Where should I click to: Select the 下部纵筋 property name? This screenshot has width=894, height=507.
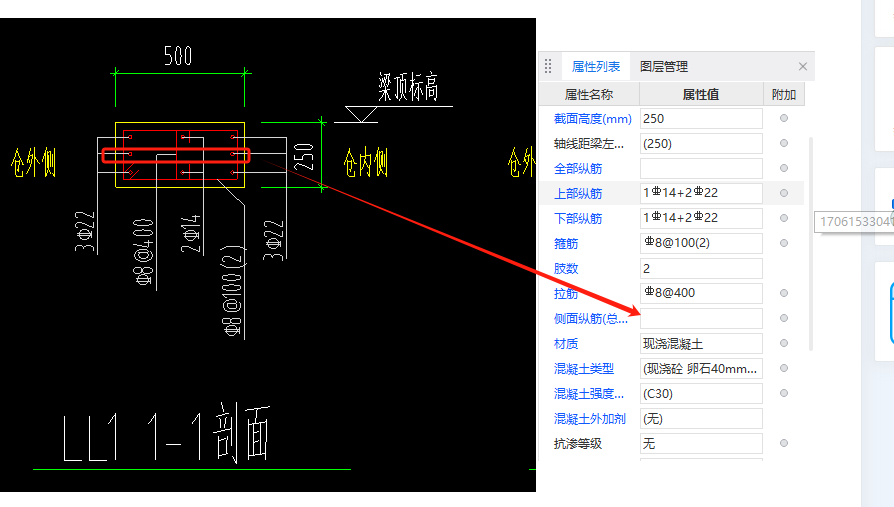(578, 218)
